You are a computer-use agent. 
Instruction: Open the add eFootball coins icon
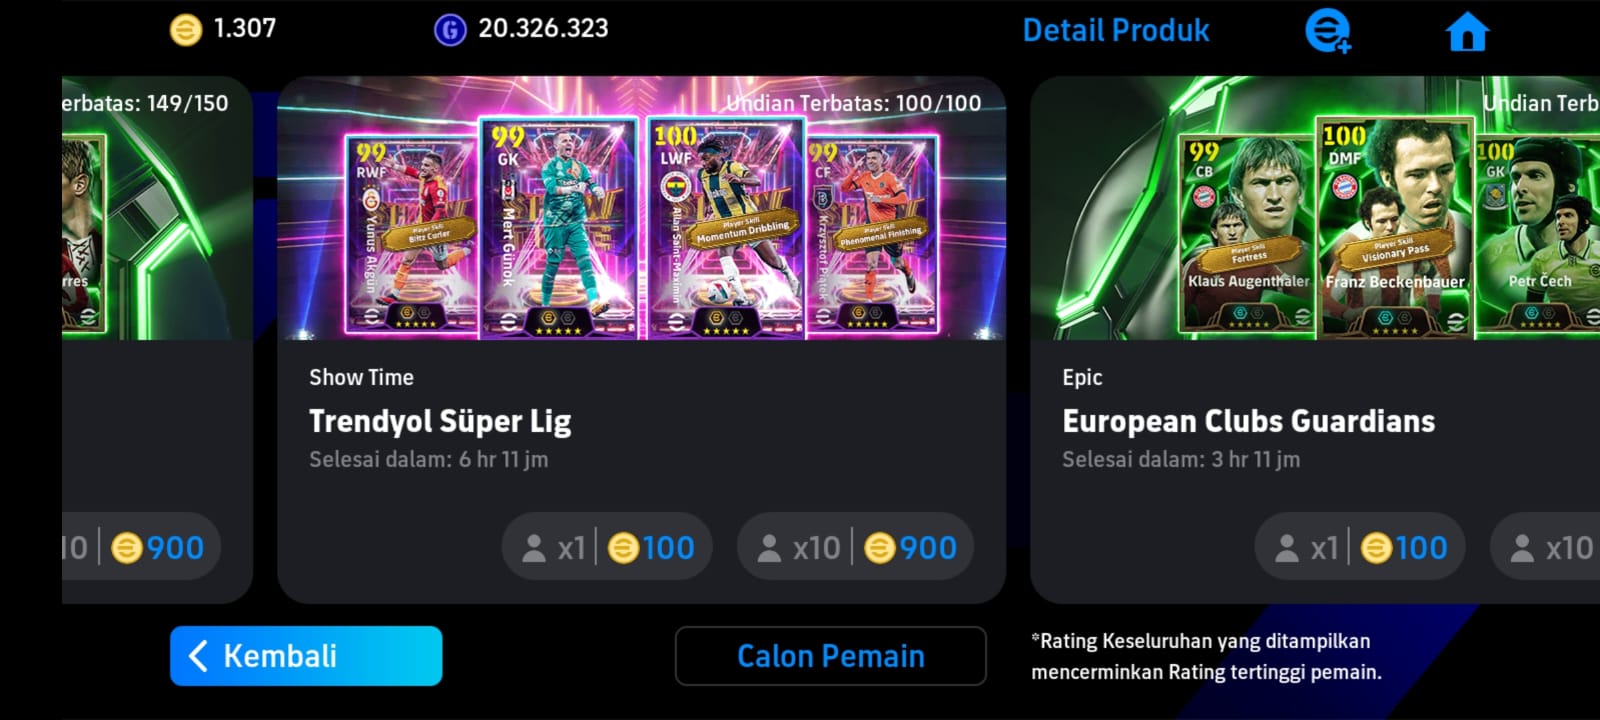tap(1328, 31)
